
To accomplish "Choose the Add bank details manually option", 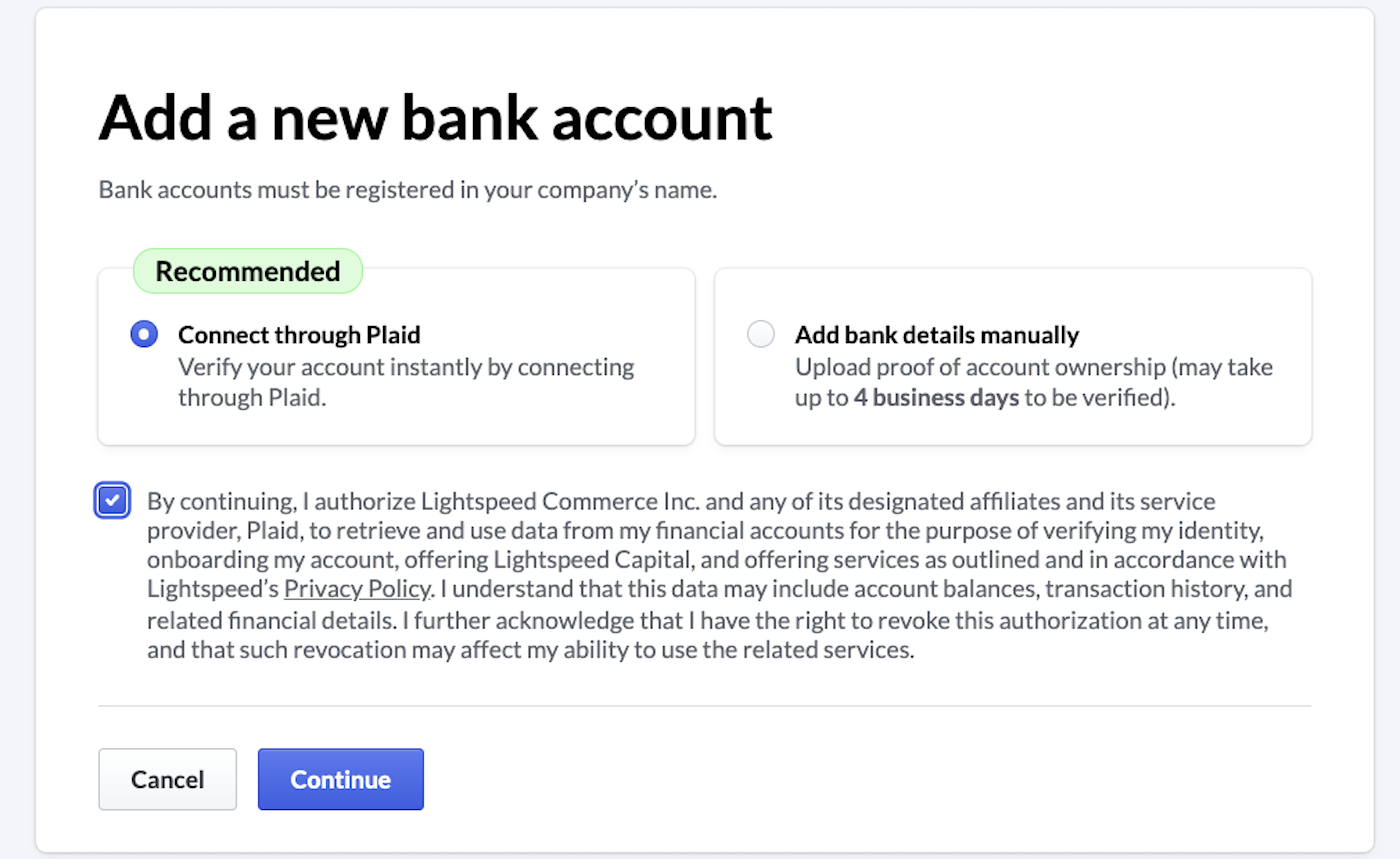I will (760, 334).
